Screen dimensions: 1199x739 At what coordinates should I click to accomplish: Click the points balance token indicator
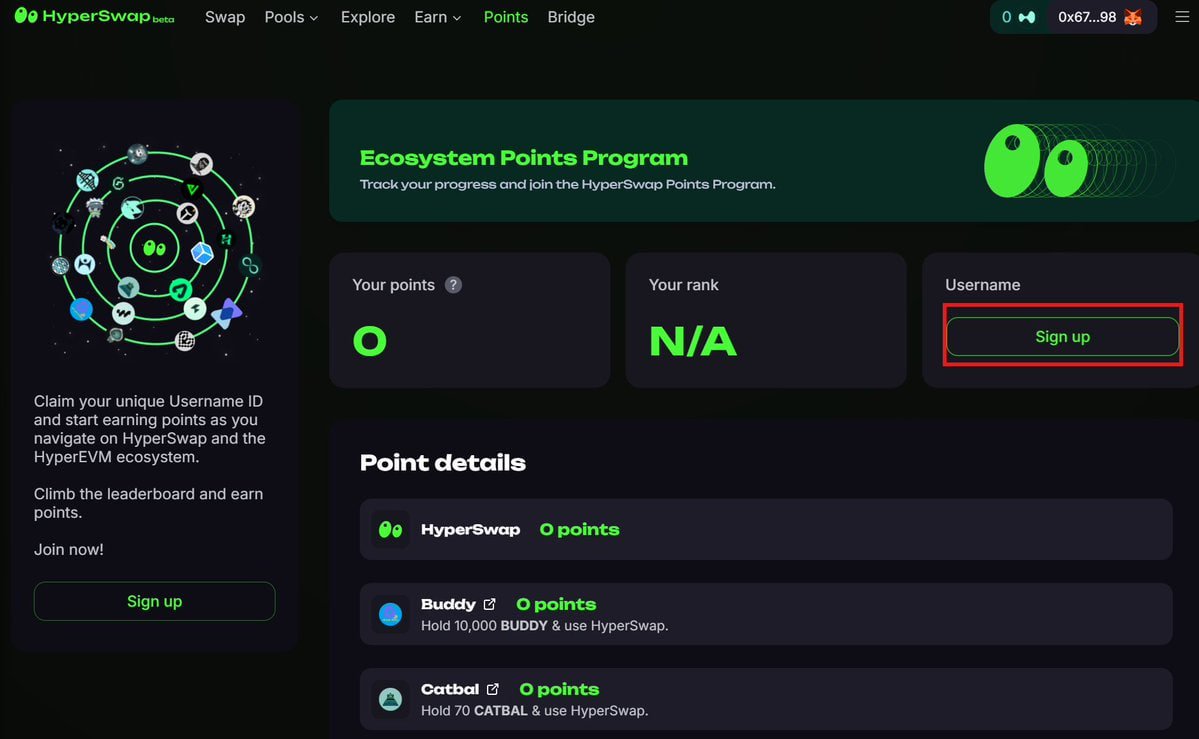[x=1019, y=17]
